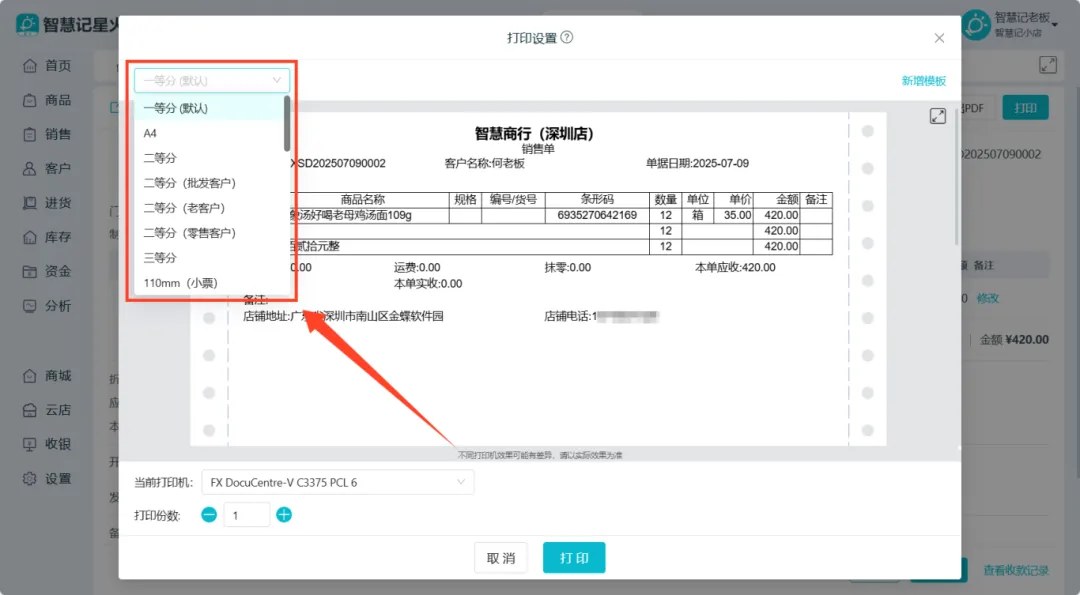Click the template dropdown list scrollbar

click(x=287, y=124)
